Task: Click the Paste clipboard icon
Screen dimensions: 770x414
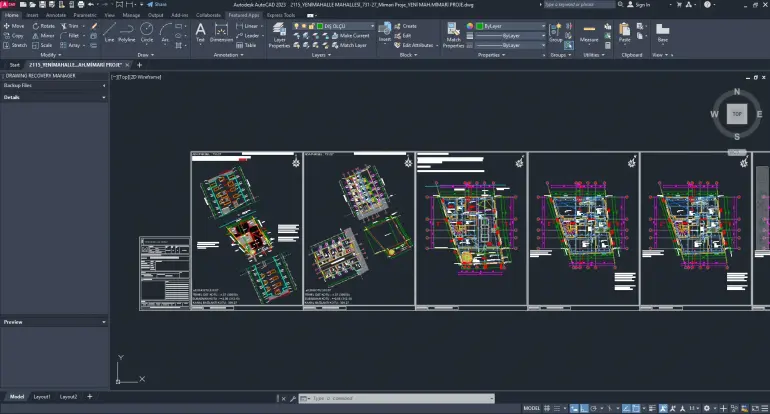Action: [624, 32]
